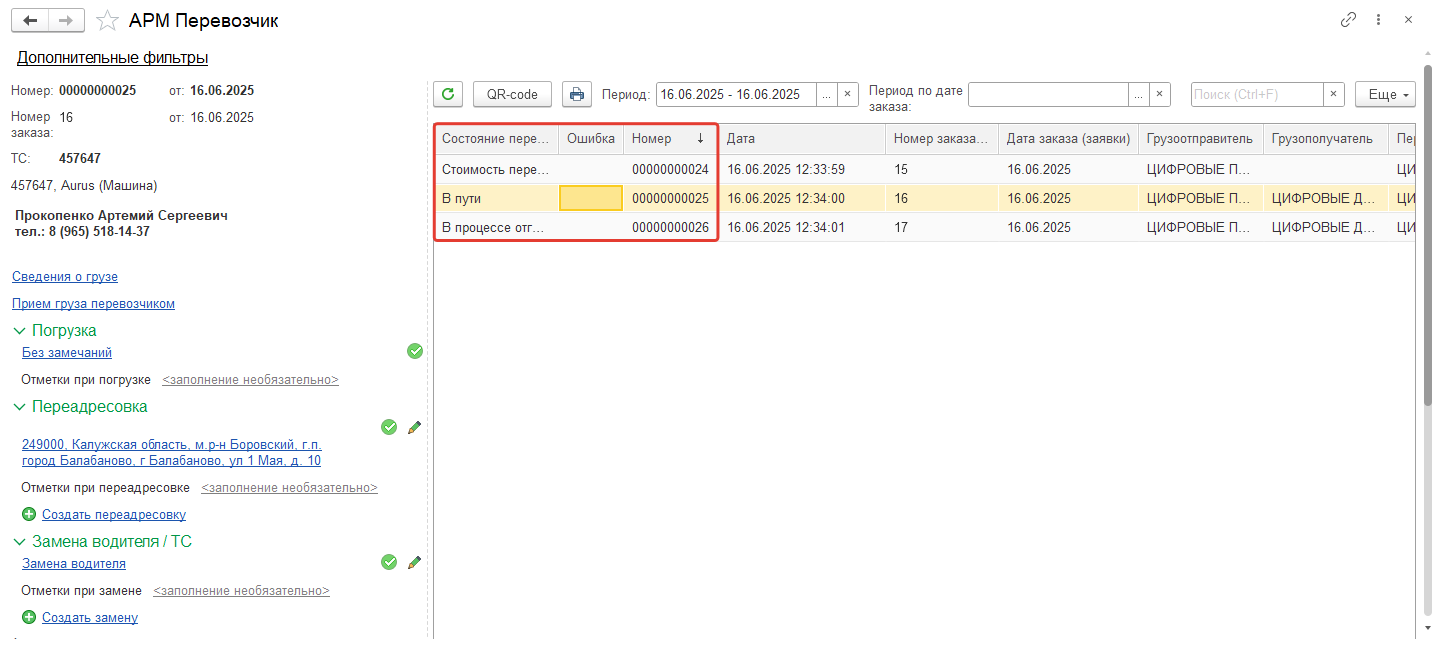Sort by the Ошибка column header
Screen dimensions: 1434x649
591,139
